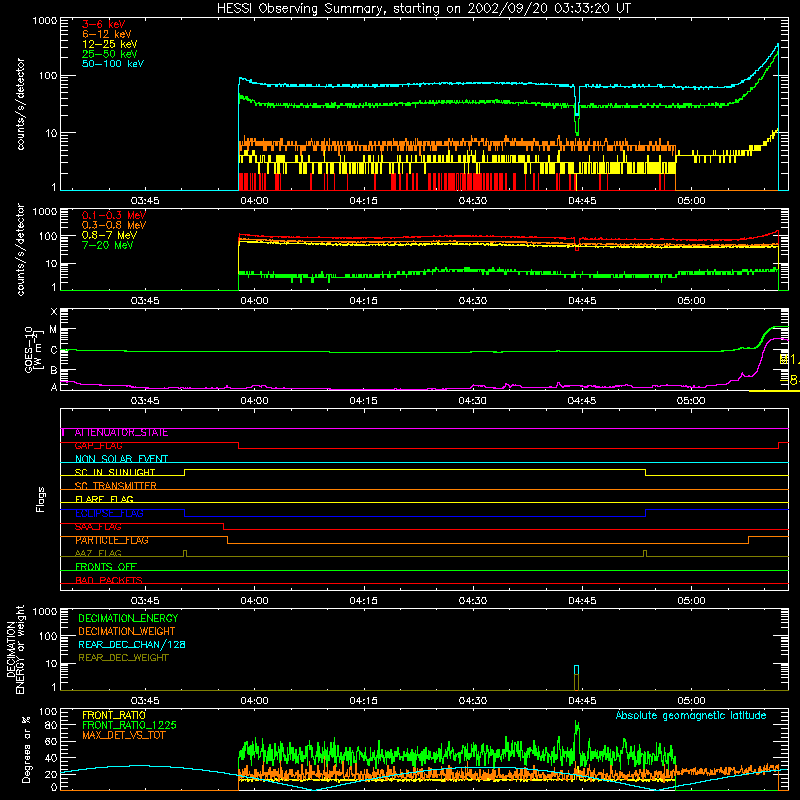Click '05:00' tick below the GOES-10 panel
This screenshot has height=800, width=800.
click(x=691, y=401)
